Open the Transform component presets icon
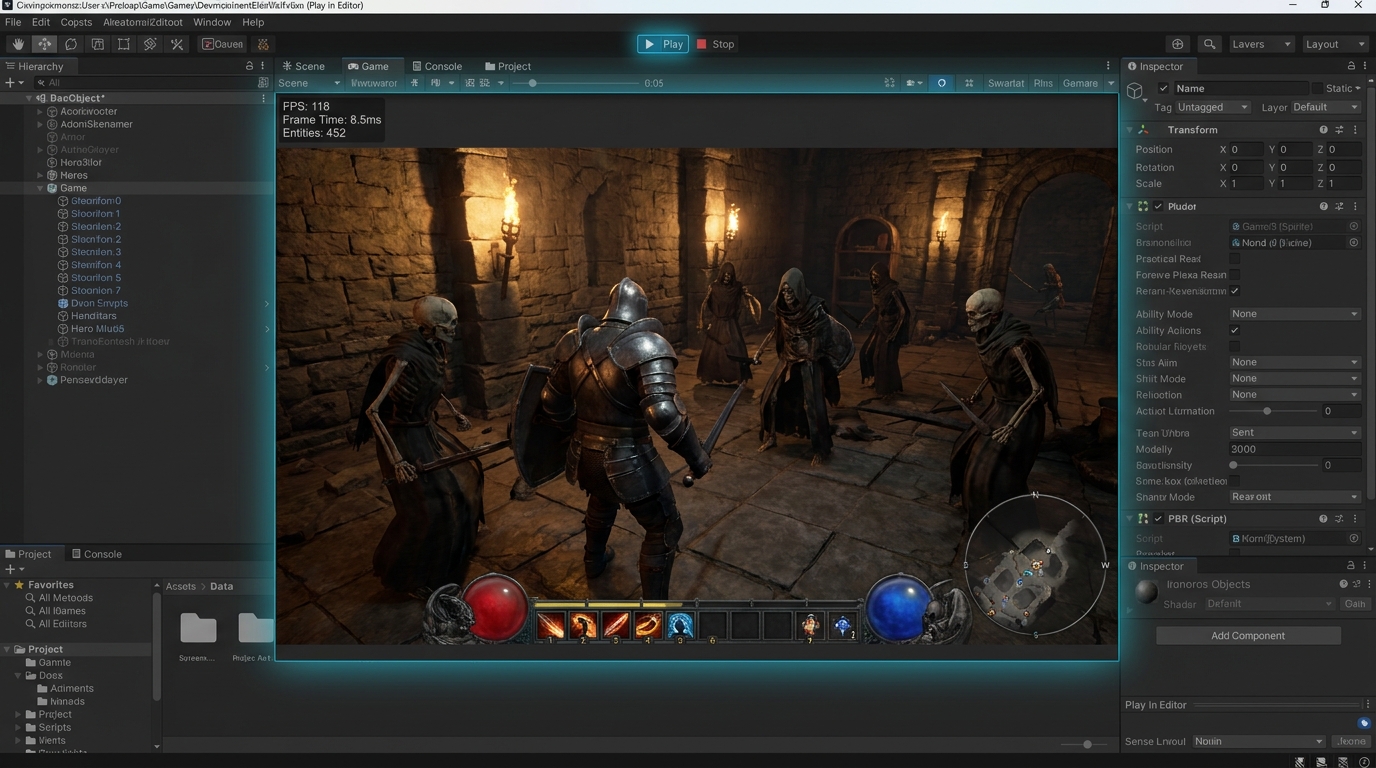The width and height of the screenshot is (1376, 768). pos(1339,130)
